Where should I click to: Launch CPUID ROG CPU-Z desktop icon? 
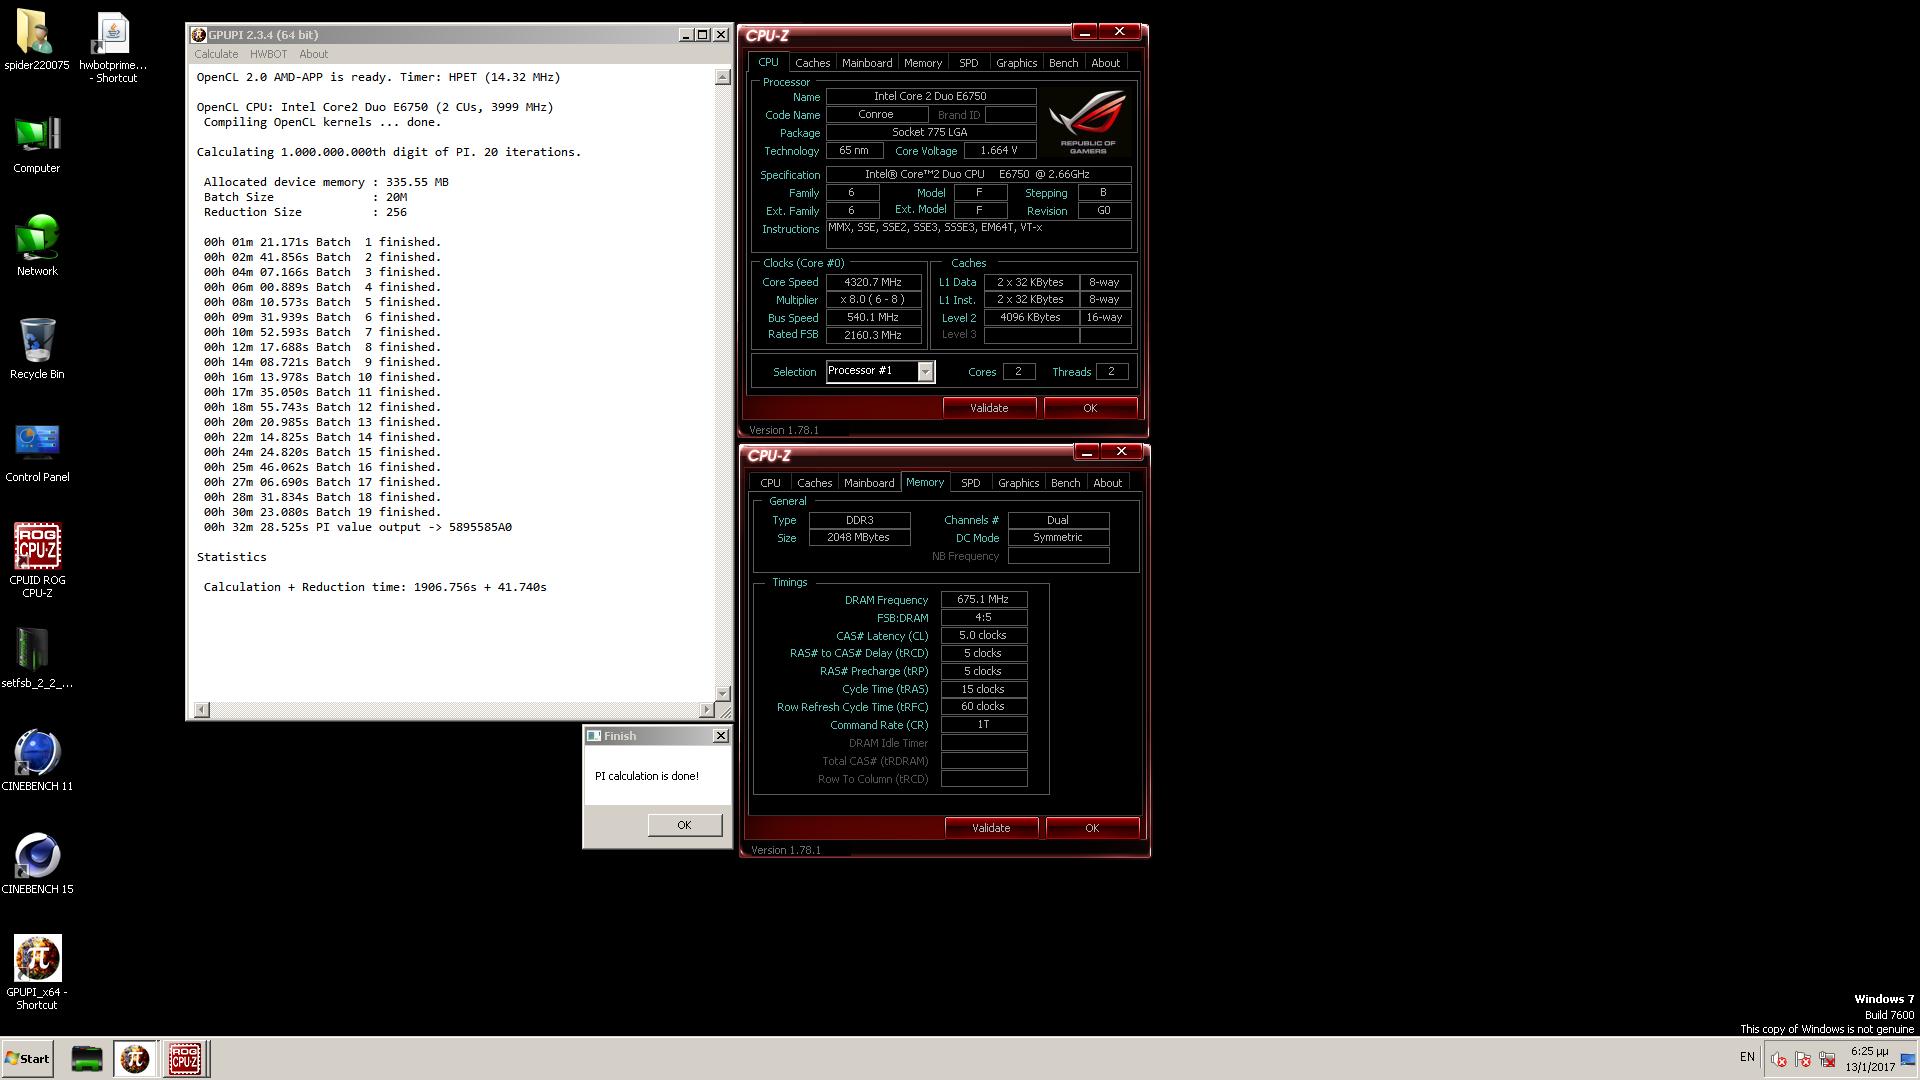click(37, 560)
